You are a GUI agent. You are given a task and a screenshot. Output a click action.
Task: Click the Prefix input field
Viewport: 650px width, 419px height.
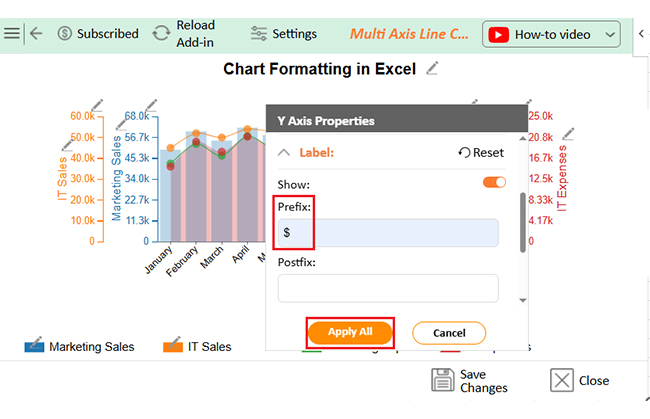388,233
